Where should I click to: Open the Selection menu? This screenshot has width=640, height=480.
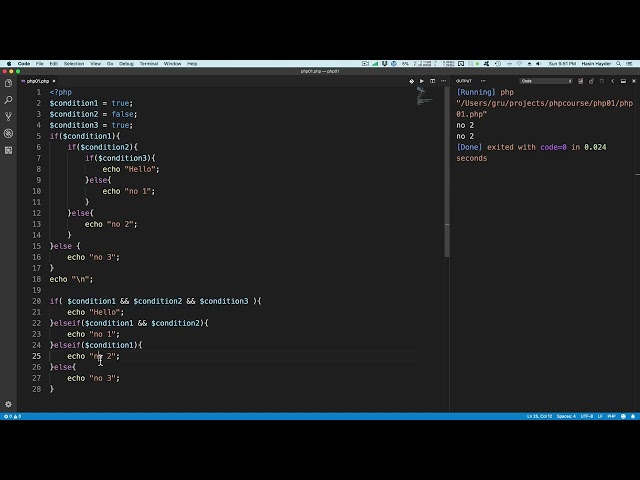[74, 64]
